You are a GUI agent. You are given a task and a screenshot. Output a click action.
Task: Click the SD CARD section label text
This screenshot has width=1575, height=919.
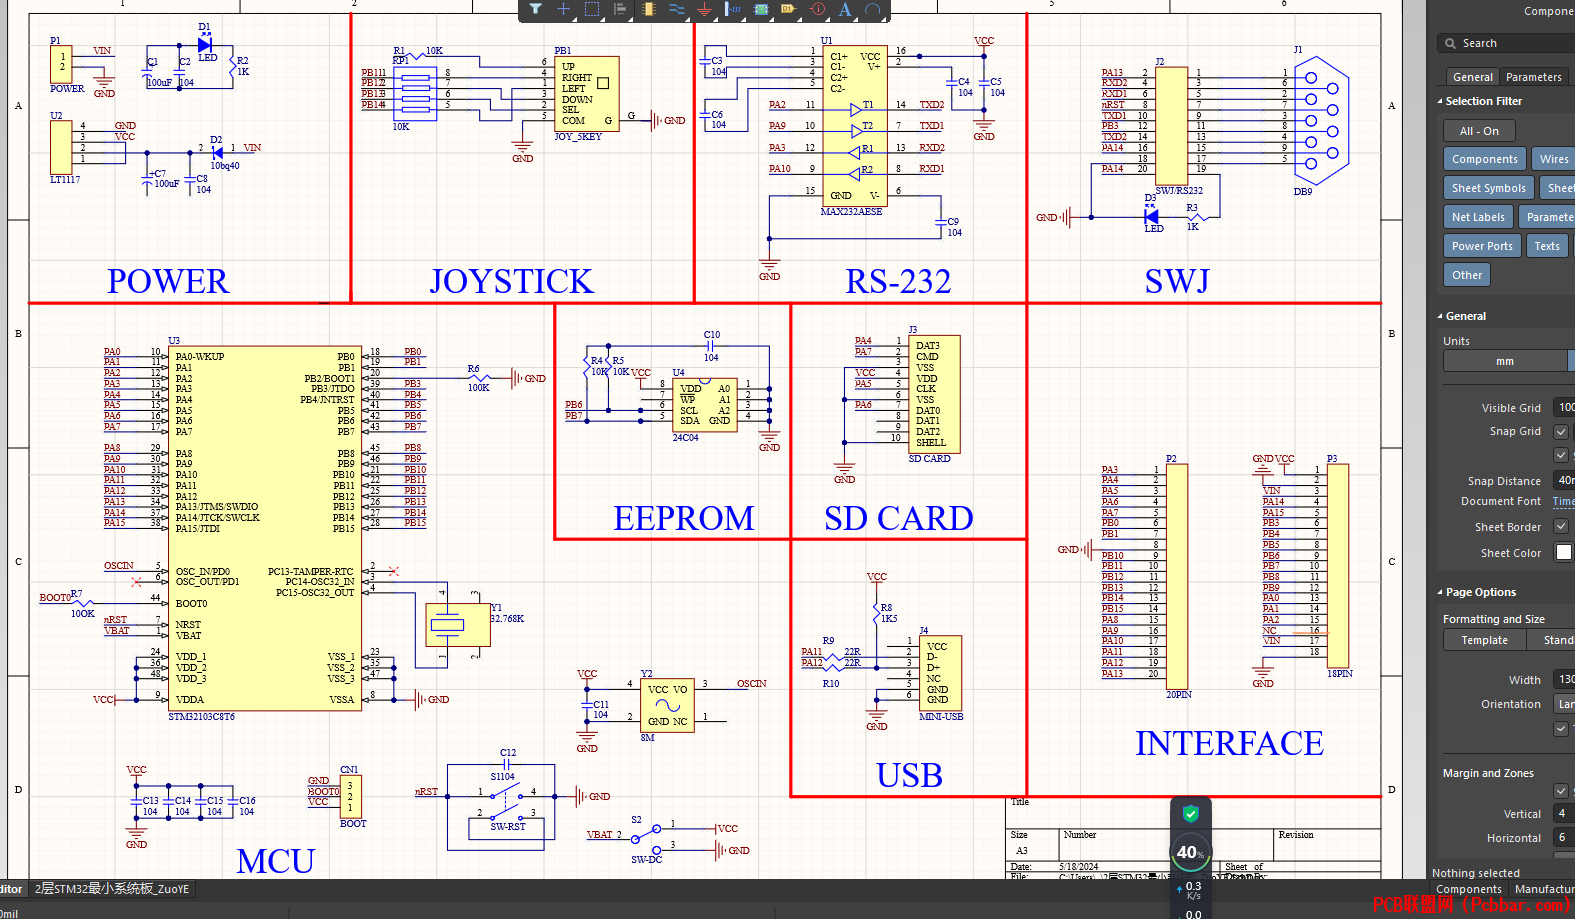tap(899, 518)
